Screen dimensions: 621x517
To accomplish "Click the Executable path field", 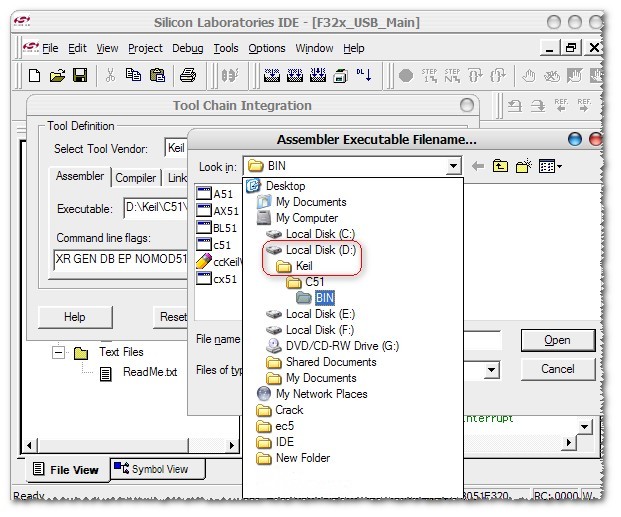I will [x=156, y=208].
